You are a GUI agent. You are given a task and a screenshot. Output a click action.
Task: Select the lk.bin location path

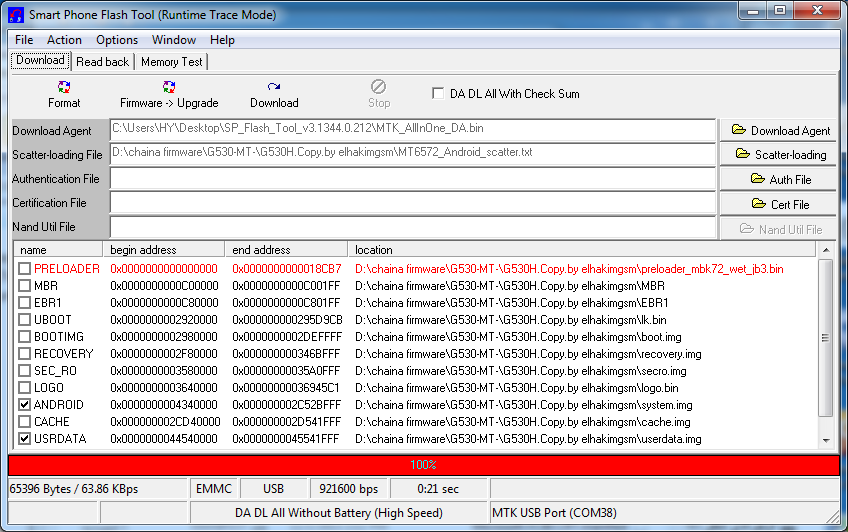(511, 320)
